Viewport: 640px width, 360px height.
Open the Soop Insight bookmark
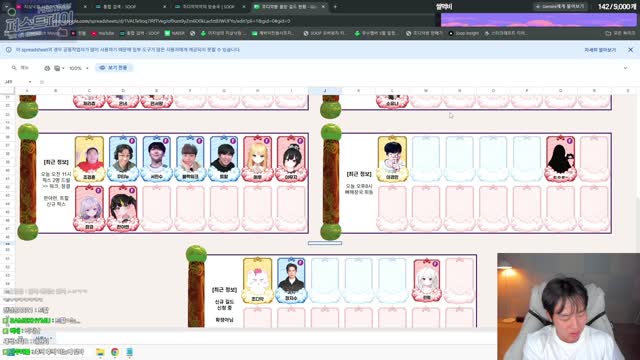coord(464,33)
